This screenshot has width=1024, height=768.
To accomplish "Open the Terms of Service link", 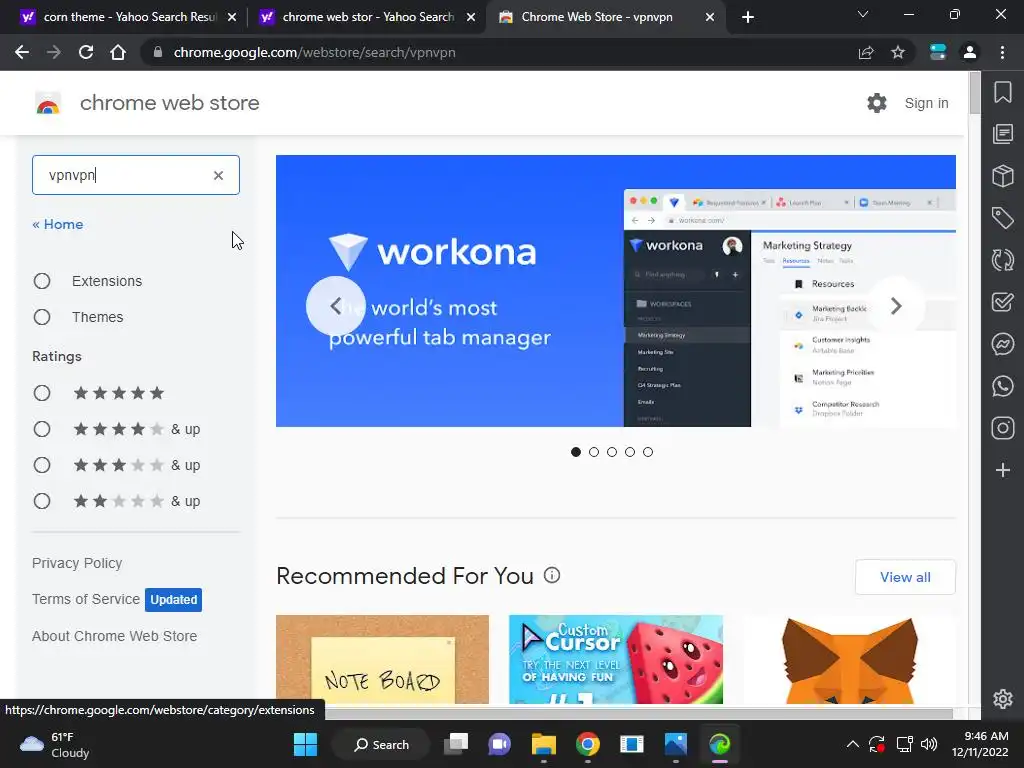I will point(86,599).
